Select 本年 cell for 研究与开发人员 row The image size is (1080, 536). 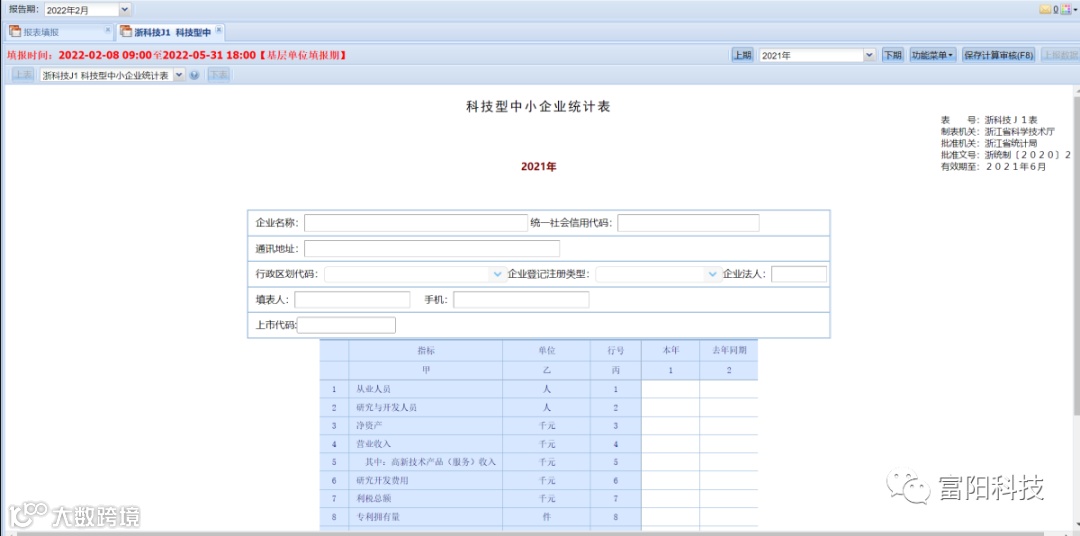pos(670,407)
